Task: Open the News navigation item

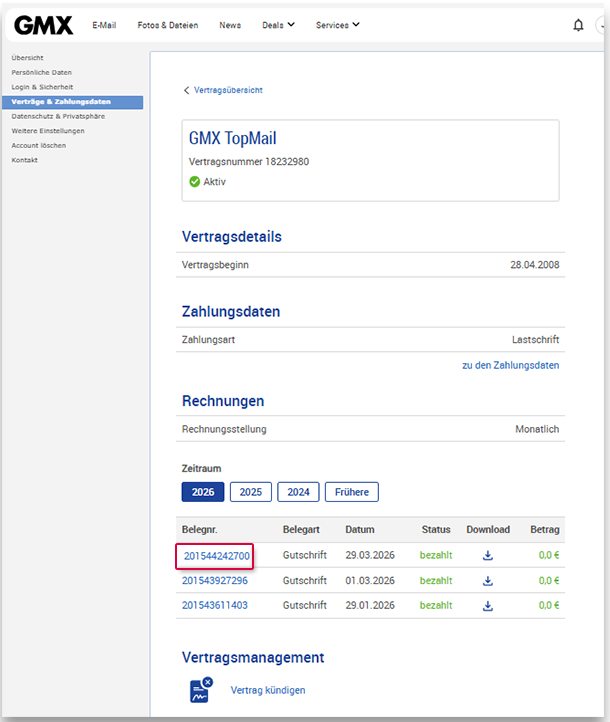Action: tap(230, 25)
